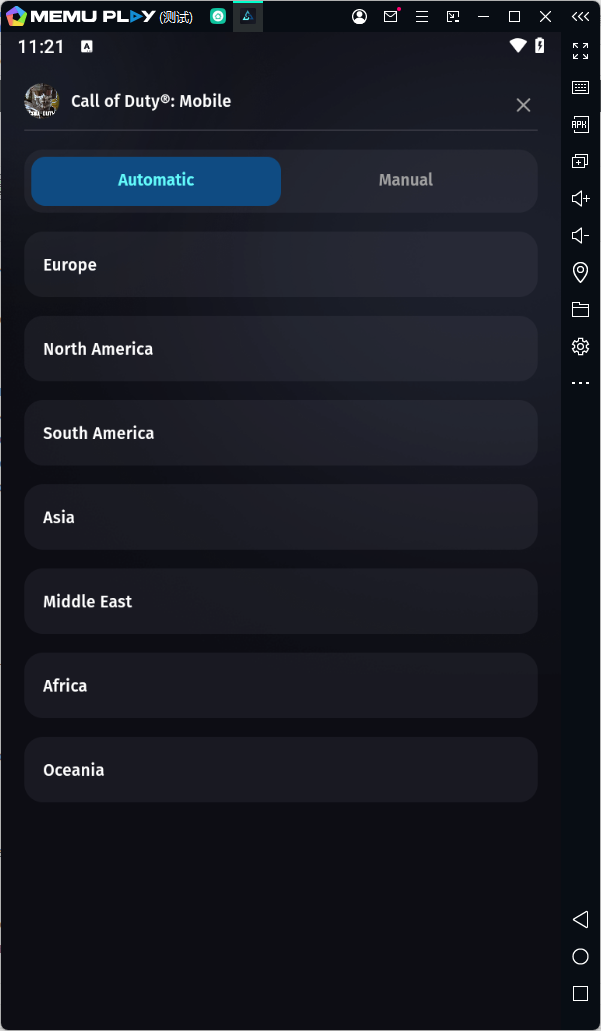Switch to Automatic mode
This screenshot has height=1031, width=601.
[x=156, y=181]
